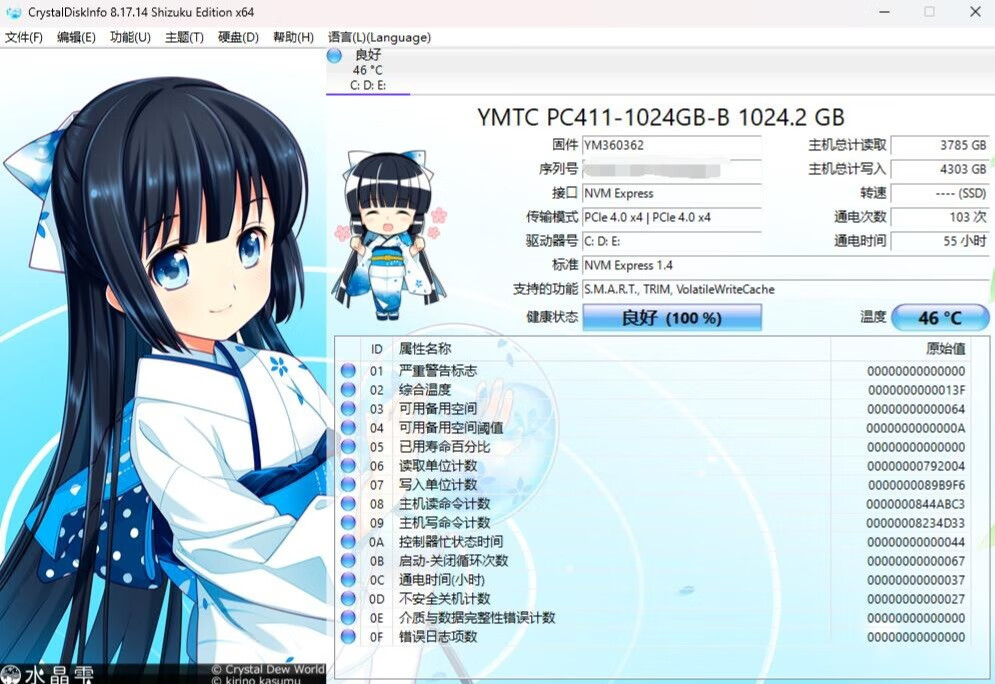The height and width of the screenshot is (684, 995).
Task: Click the 固件 firmware field YM360362
Action: (671, 145)
